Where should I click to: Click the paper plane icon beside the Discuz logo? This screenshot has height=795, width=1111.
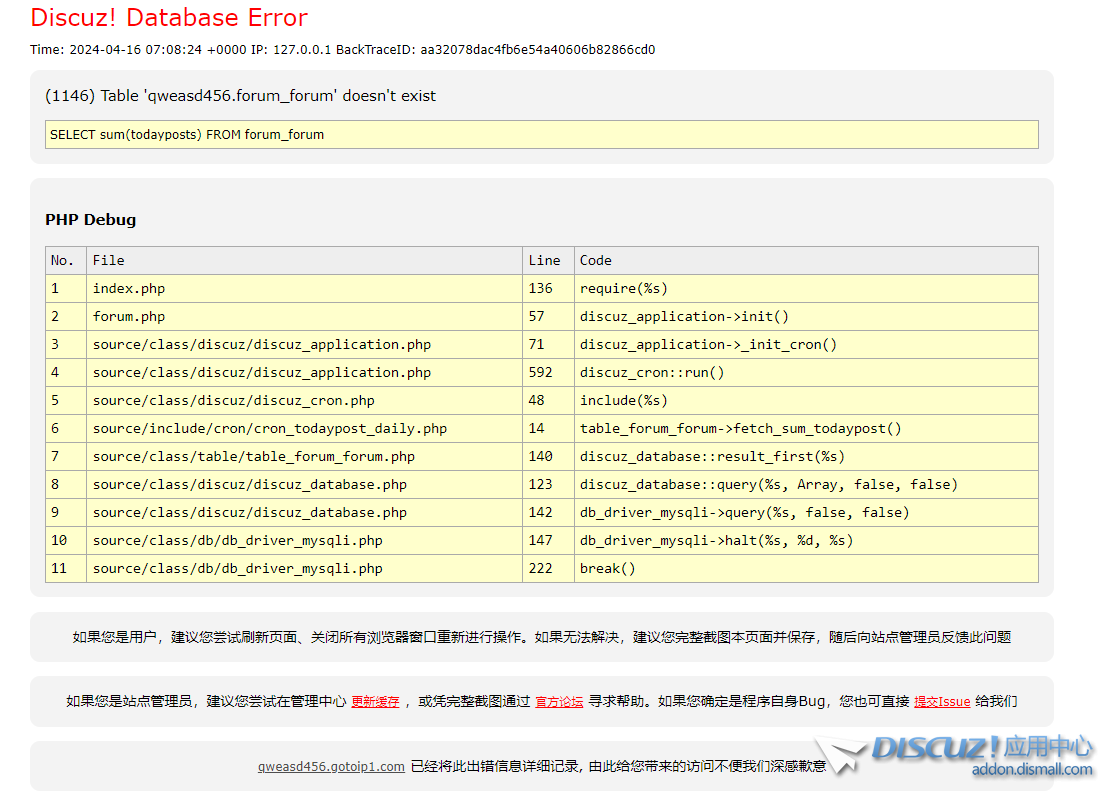pyautogui.click(x=838, y=755)
